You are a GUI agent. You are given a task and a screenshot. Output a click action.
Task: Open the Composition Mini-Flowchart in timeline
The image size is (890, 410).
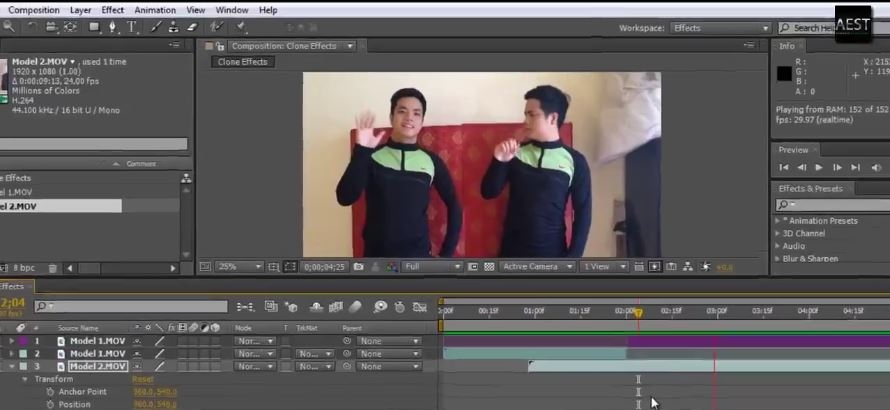click(x=245, y=307)
